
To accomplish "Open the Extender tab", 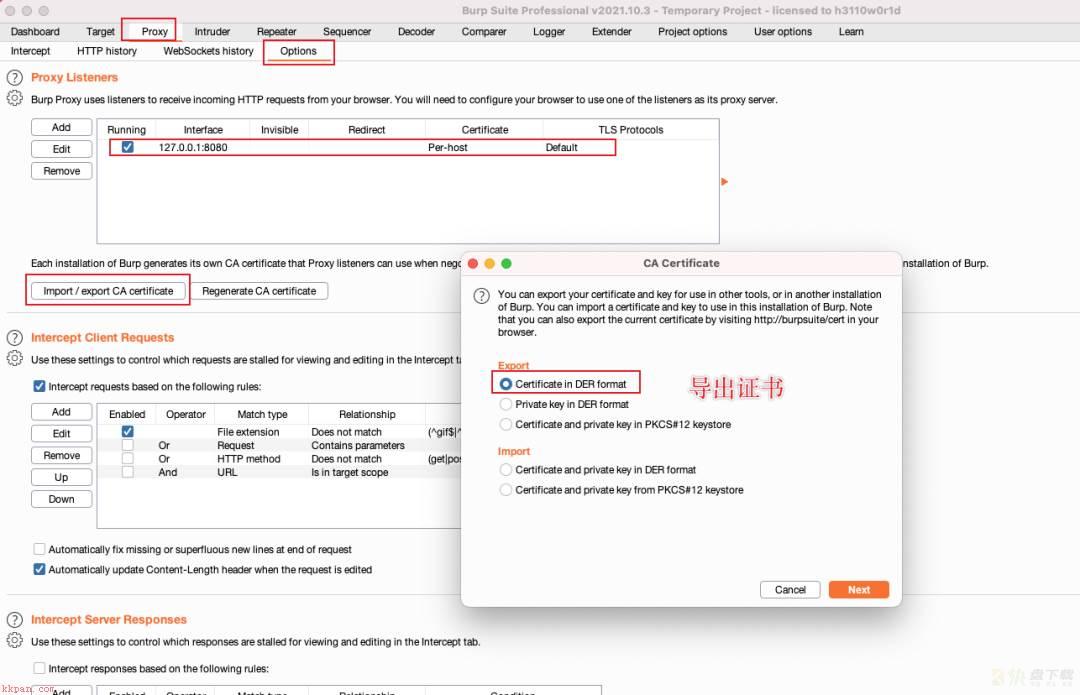I will coord(612,32).
